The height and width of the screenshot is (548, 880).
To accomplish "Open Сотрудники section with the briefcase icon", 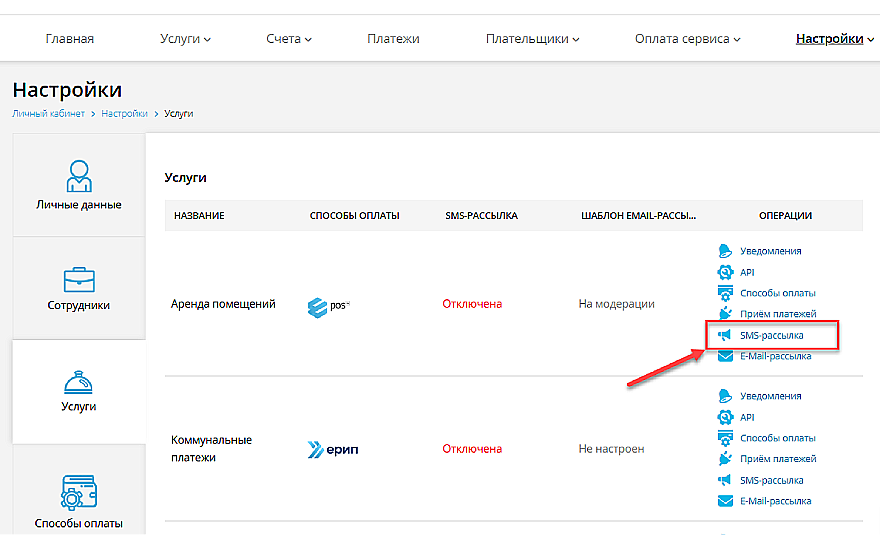I will coord(79,288).
